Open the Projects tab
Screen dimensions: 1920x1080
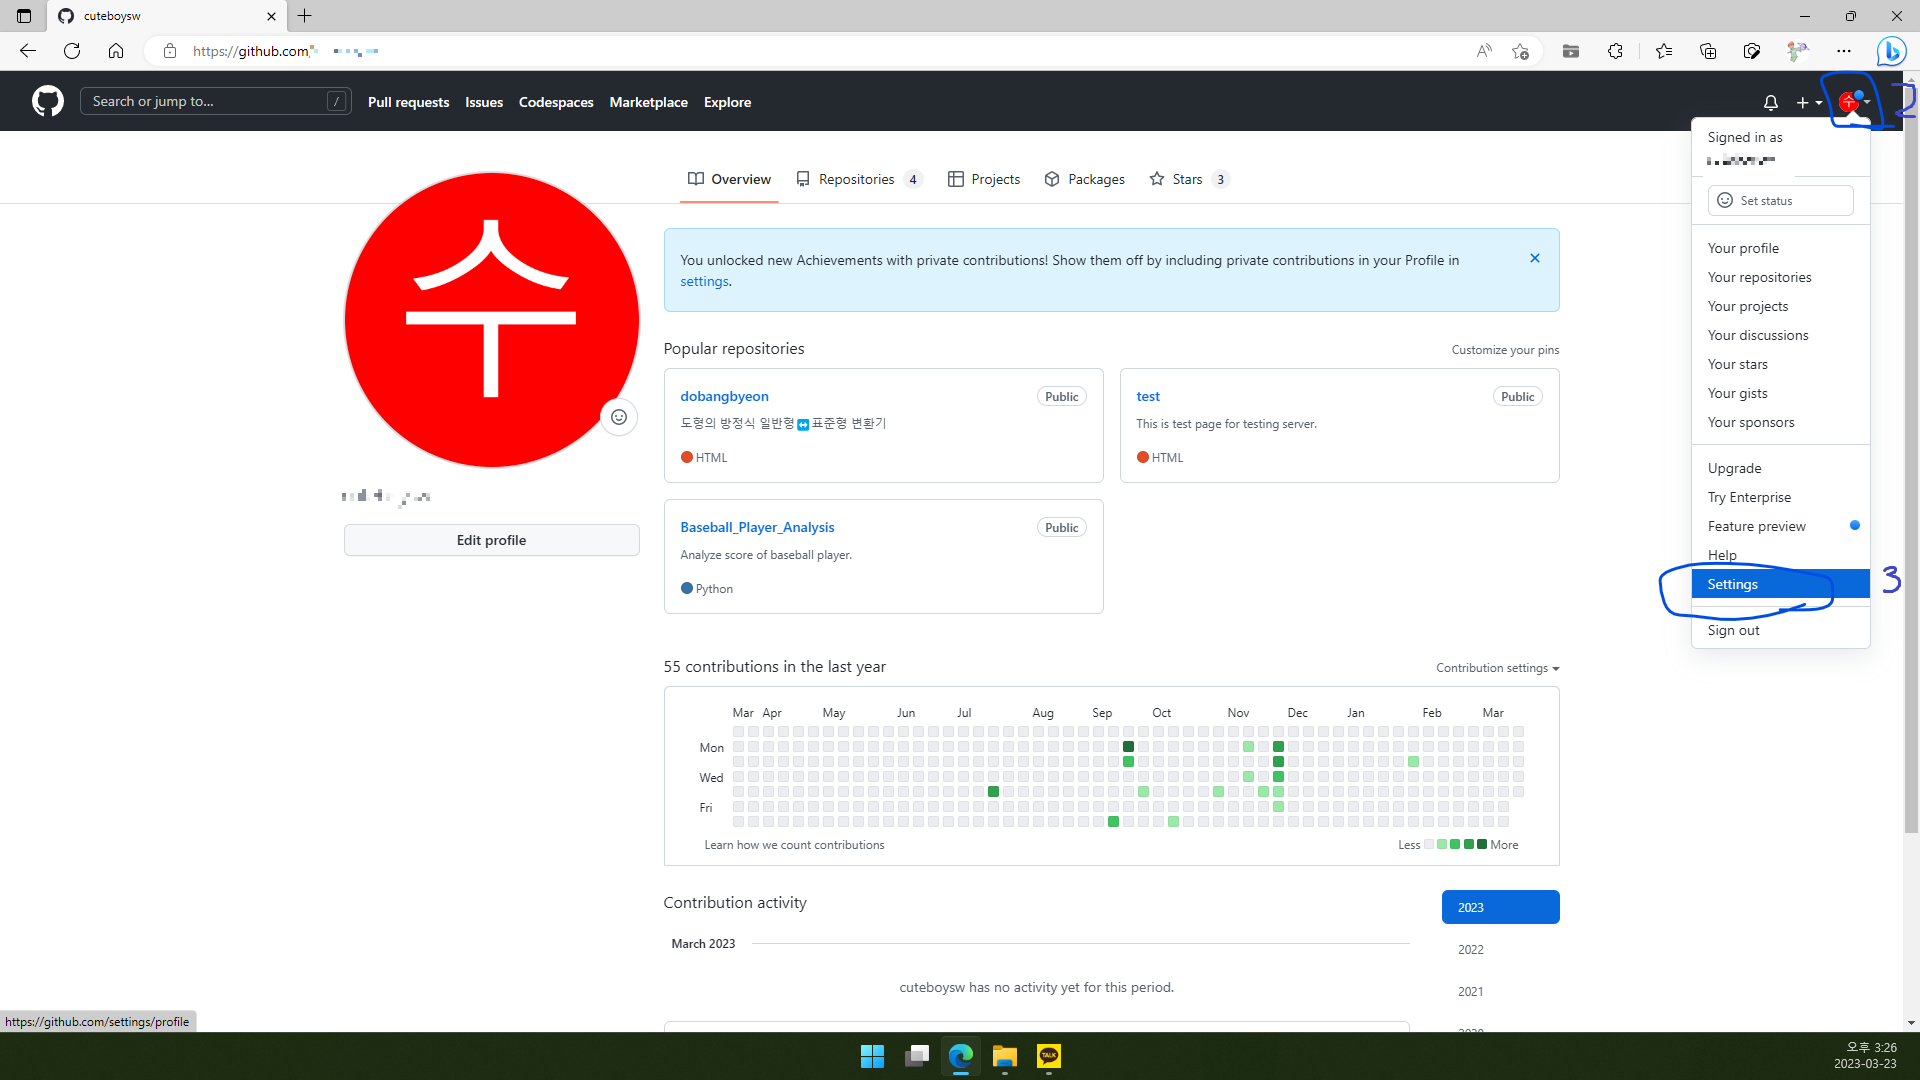tap(984, 179)
